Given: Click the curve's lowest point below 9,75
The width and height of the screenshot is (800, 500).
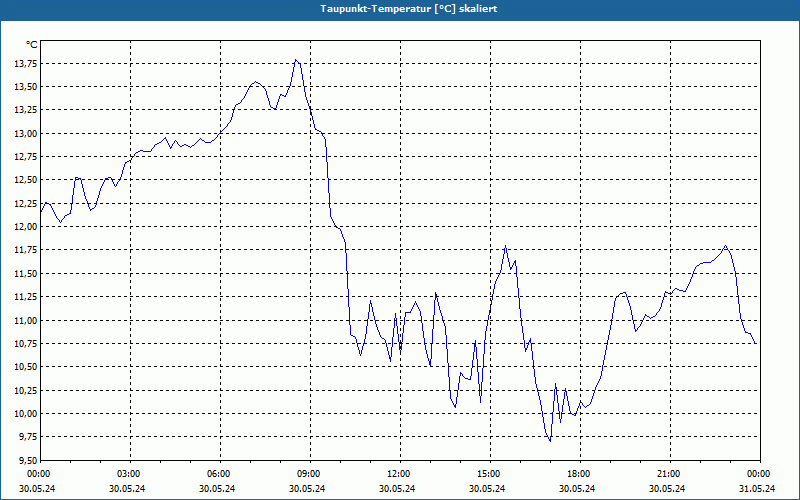Looking at the screenshot, I should pyautogui.click(x=550, y=441).
